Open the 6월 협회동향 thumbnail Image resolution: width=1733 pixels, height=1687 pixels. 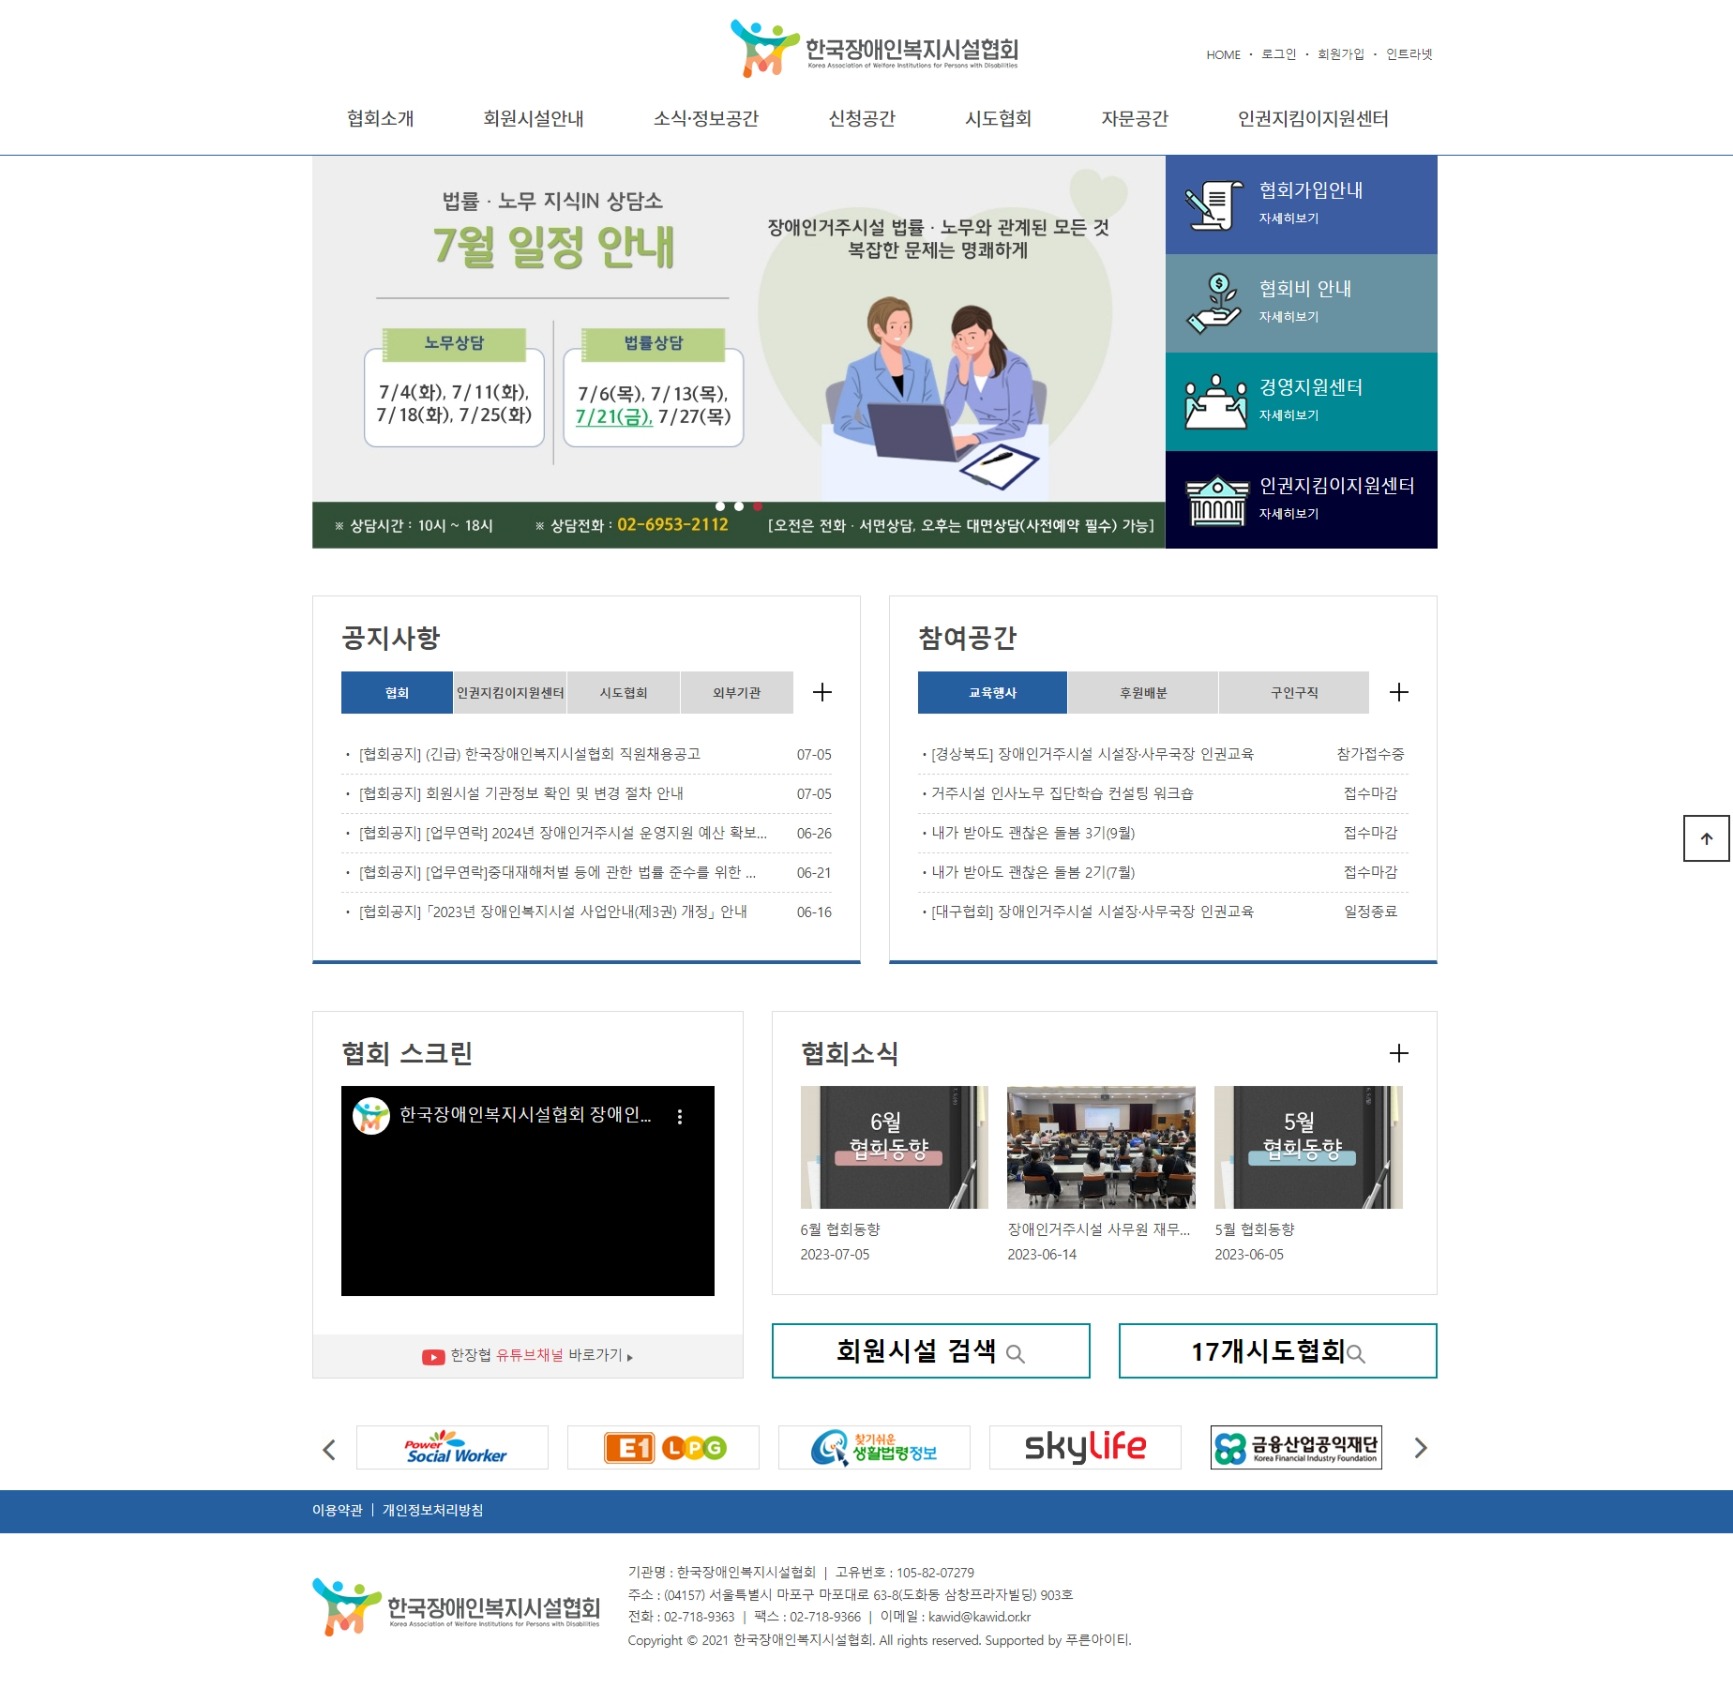[893, 1147]
